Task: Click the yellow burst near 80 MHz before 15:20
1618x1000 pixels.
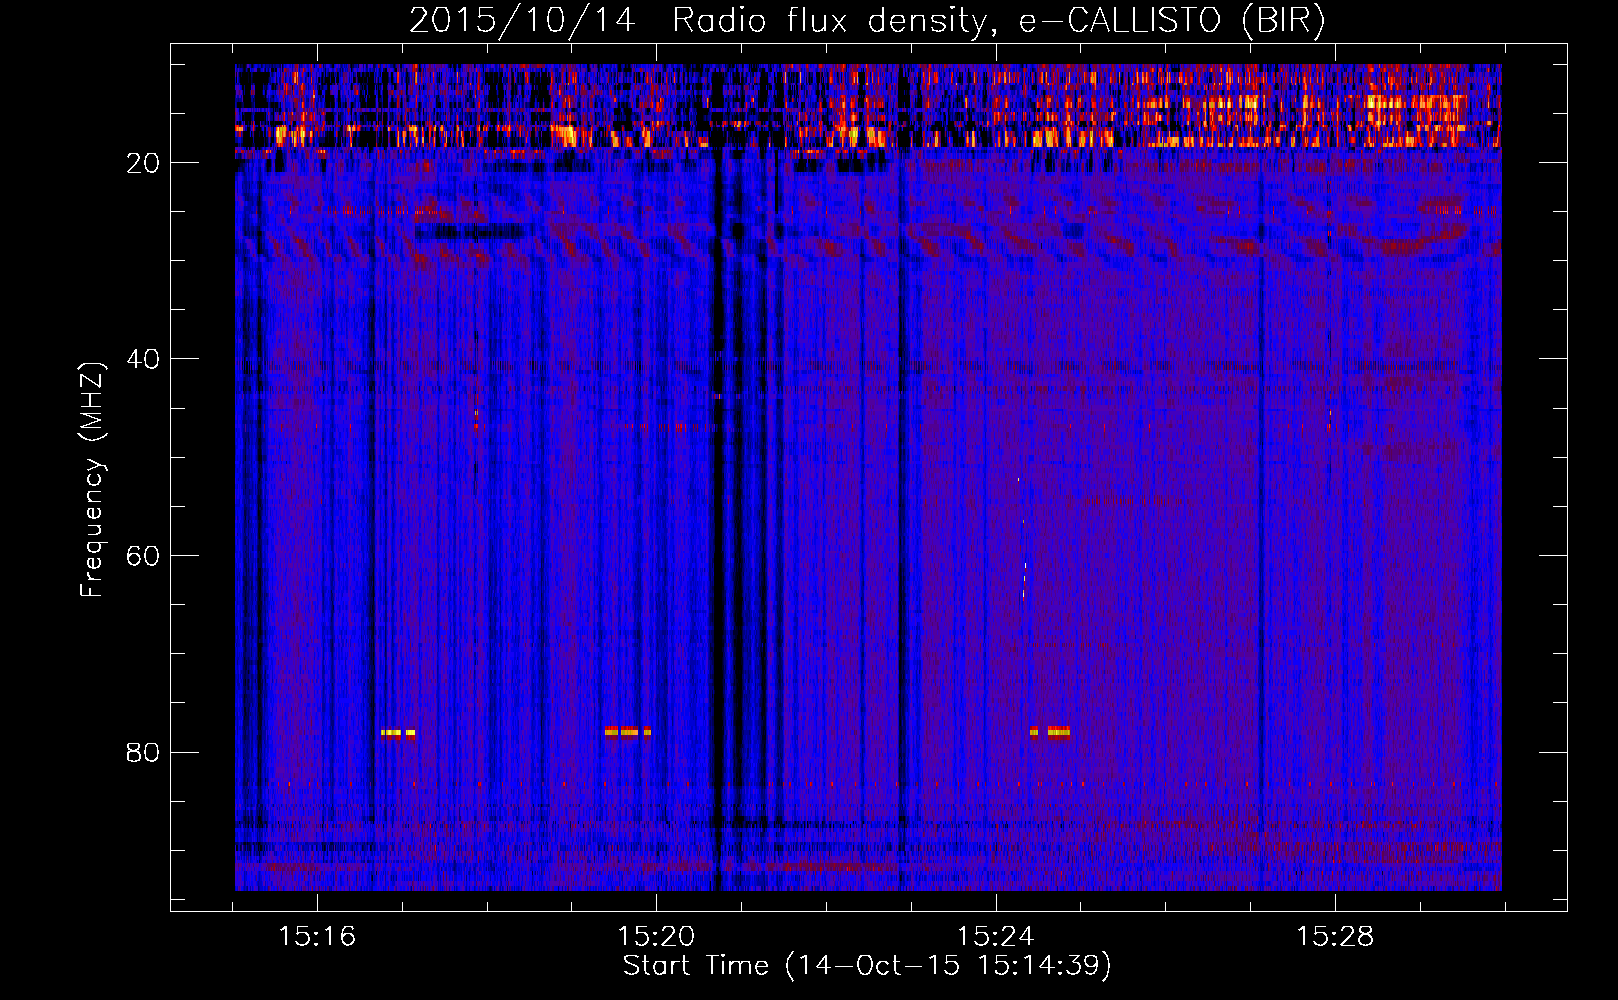Action: 628,732
